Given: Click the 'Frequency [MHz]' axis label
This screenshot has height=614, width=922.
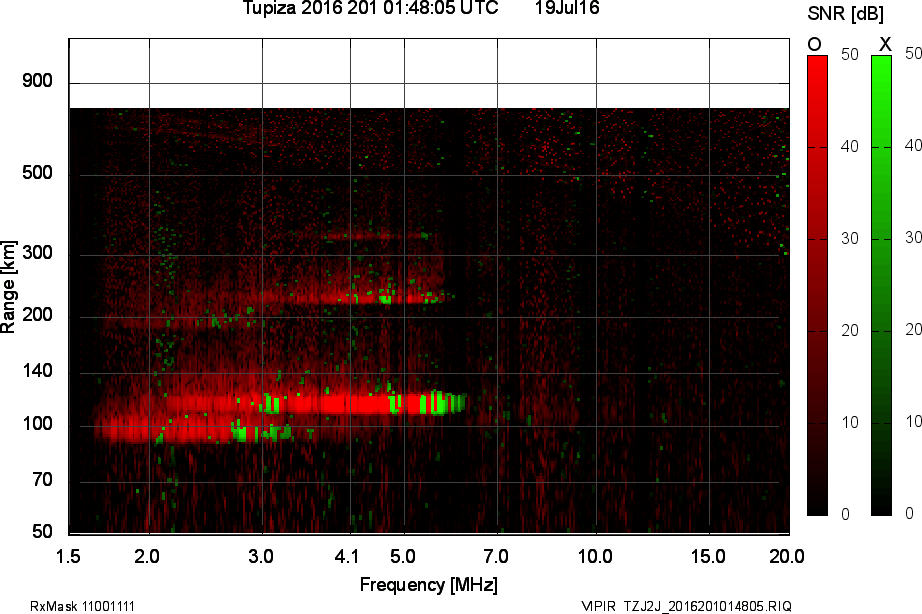Looking at the screenshot, I should pos(428,584).
